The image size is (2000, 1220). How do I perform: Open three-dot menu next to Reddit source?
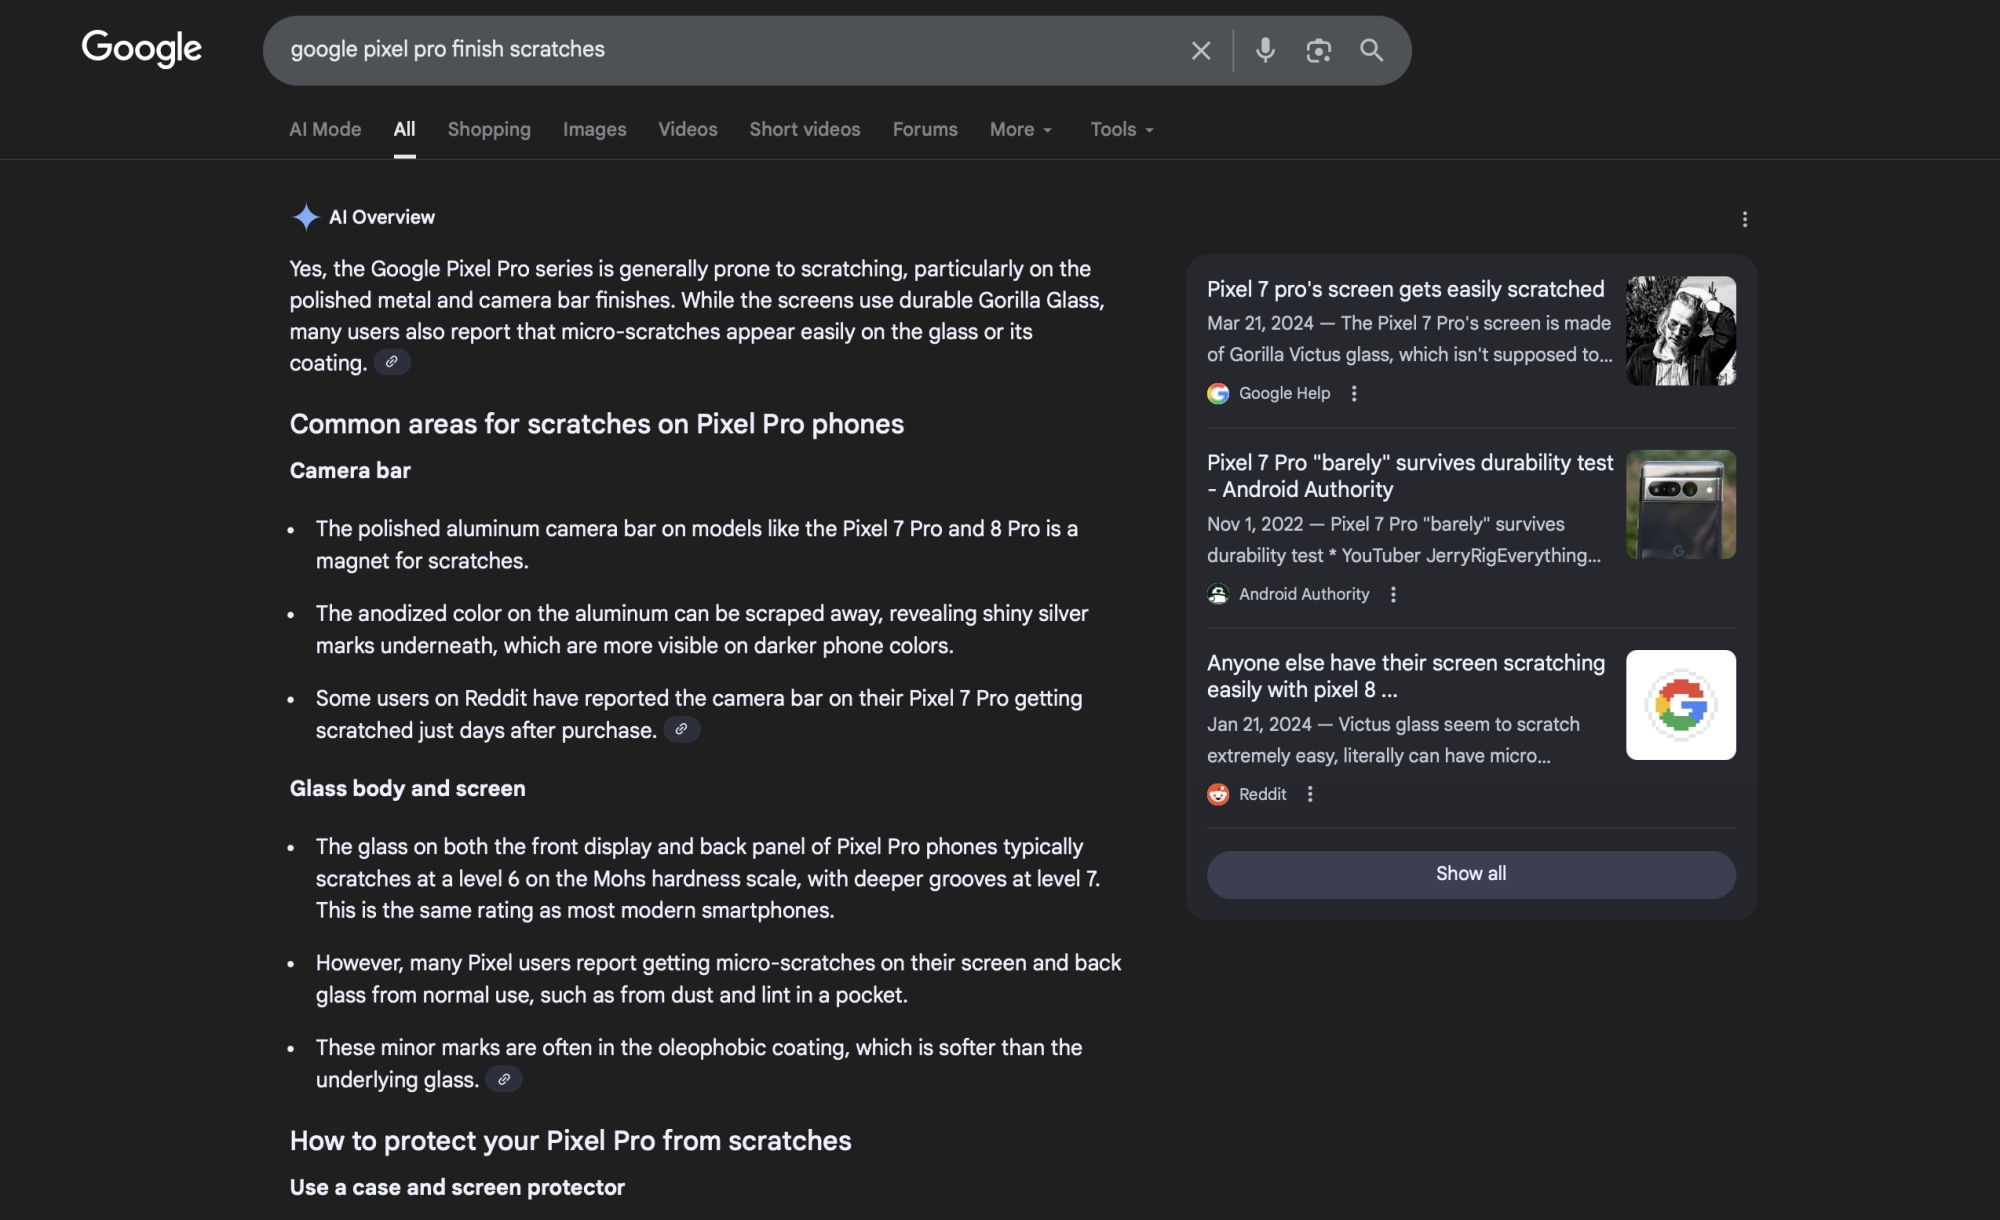(x=1310, y=794)
